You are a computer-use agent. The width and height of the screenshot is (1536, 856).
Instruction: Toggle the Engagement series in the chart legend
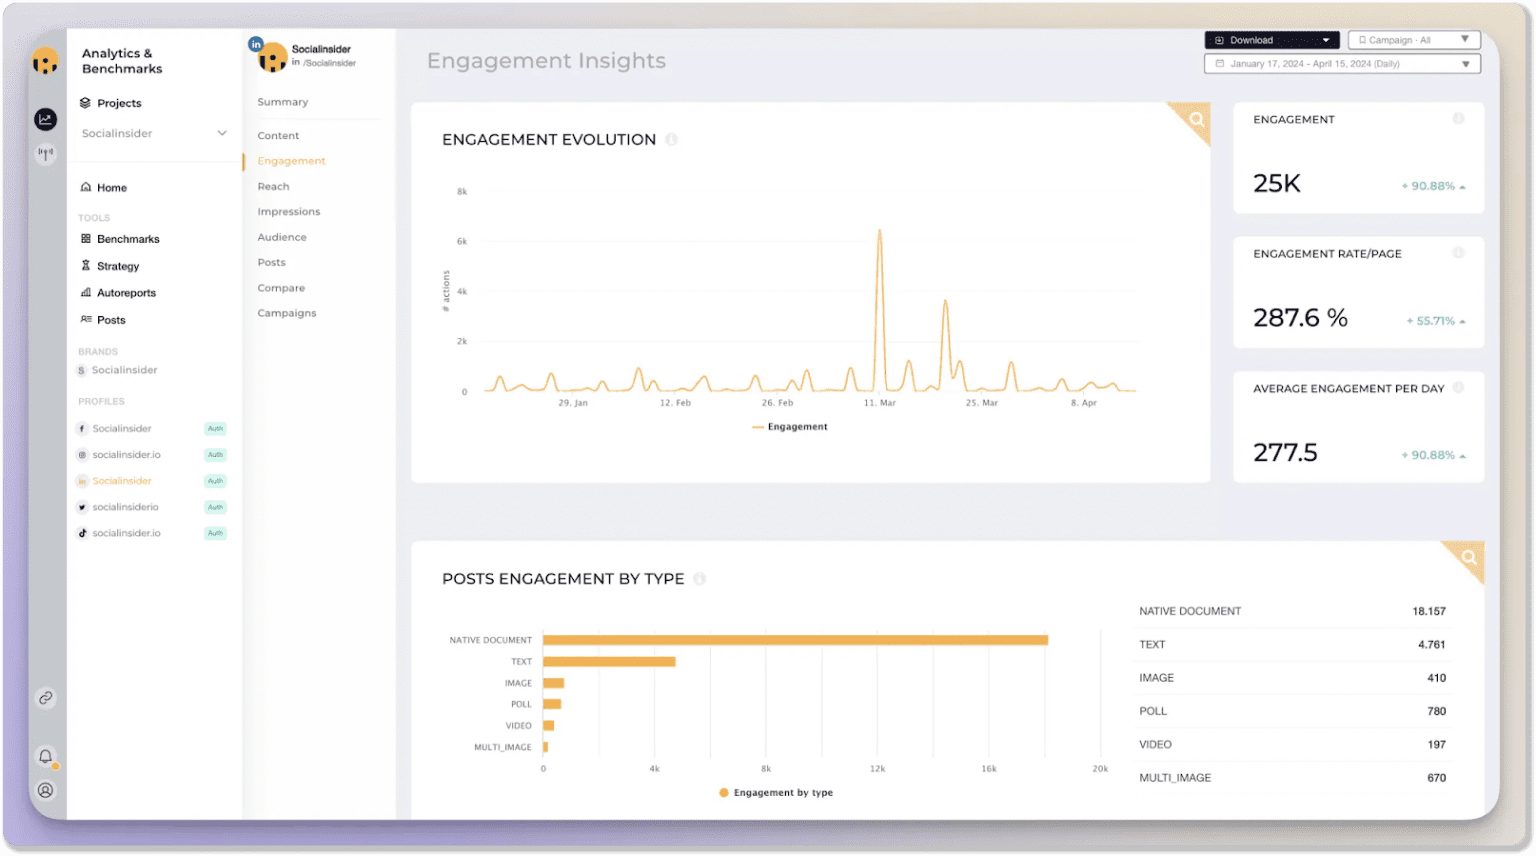(789, 426)
